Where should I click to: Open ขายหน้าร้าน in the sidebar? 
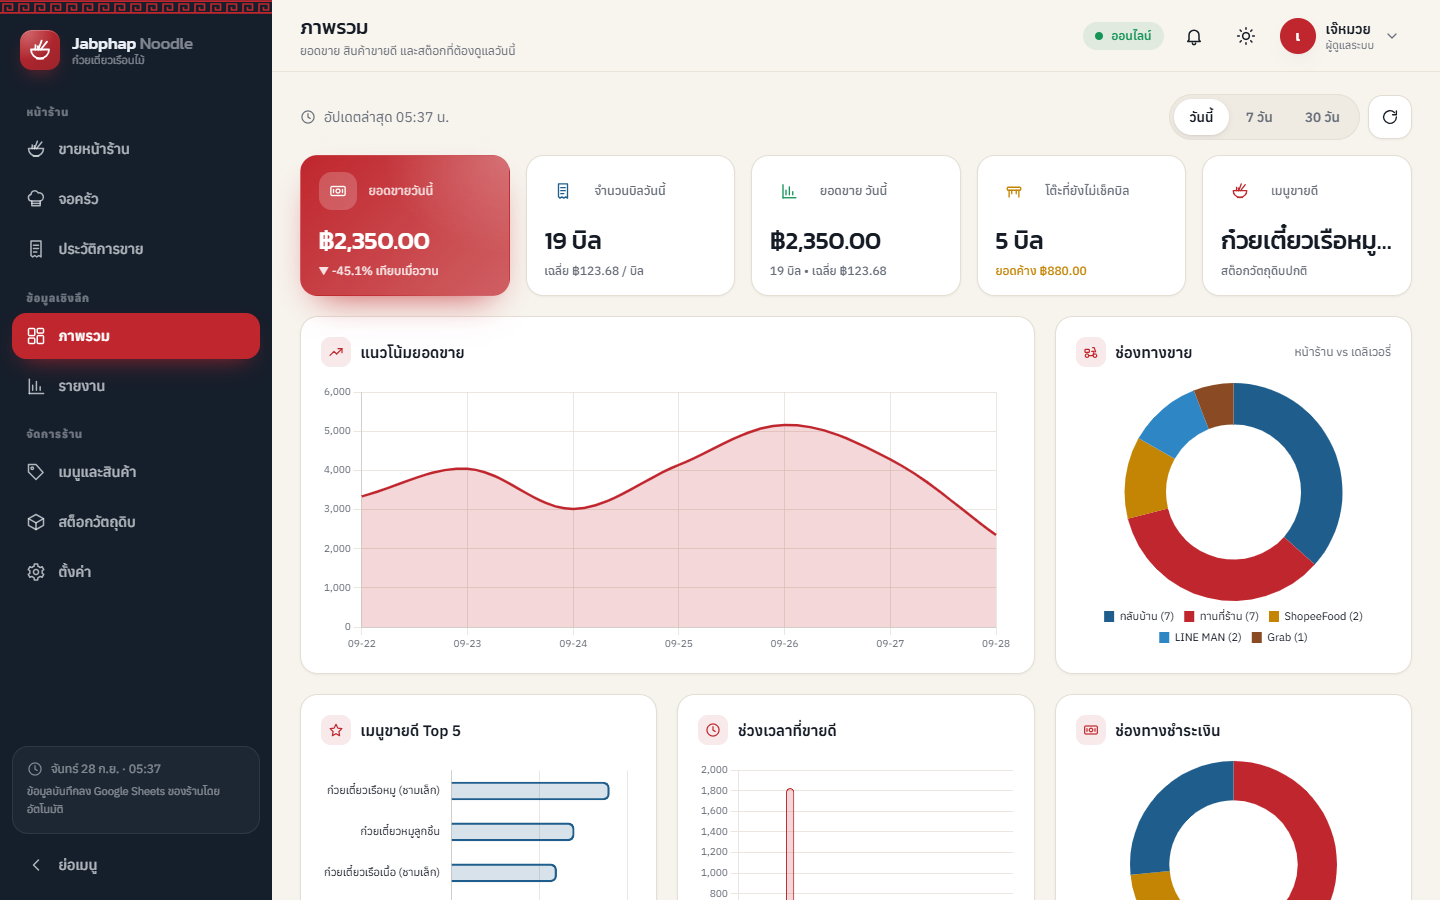[x=136, y=149]
